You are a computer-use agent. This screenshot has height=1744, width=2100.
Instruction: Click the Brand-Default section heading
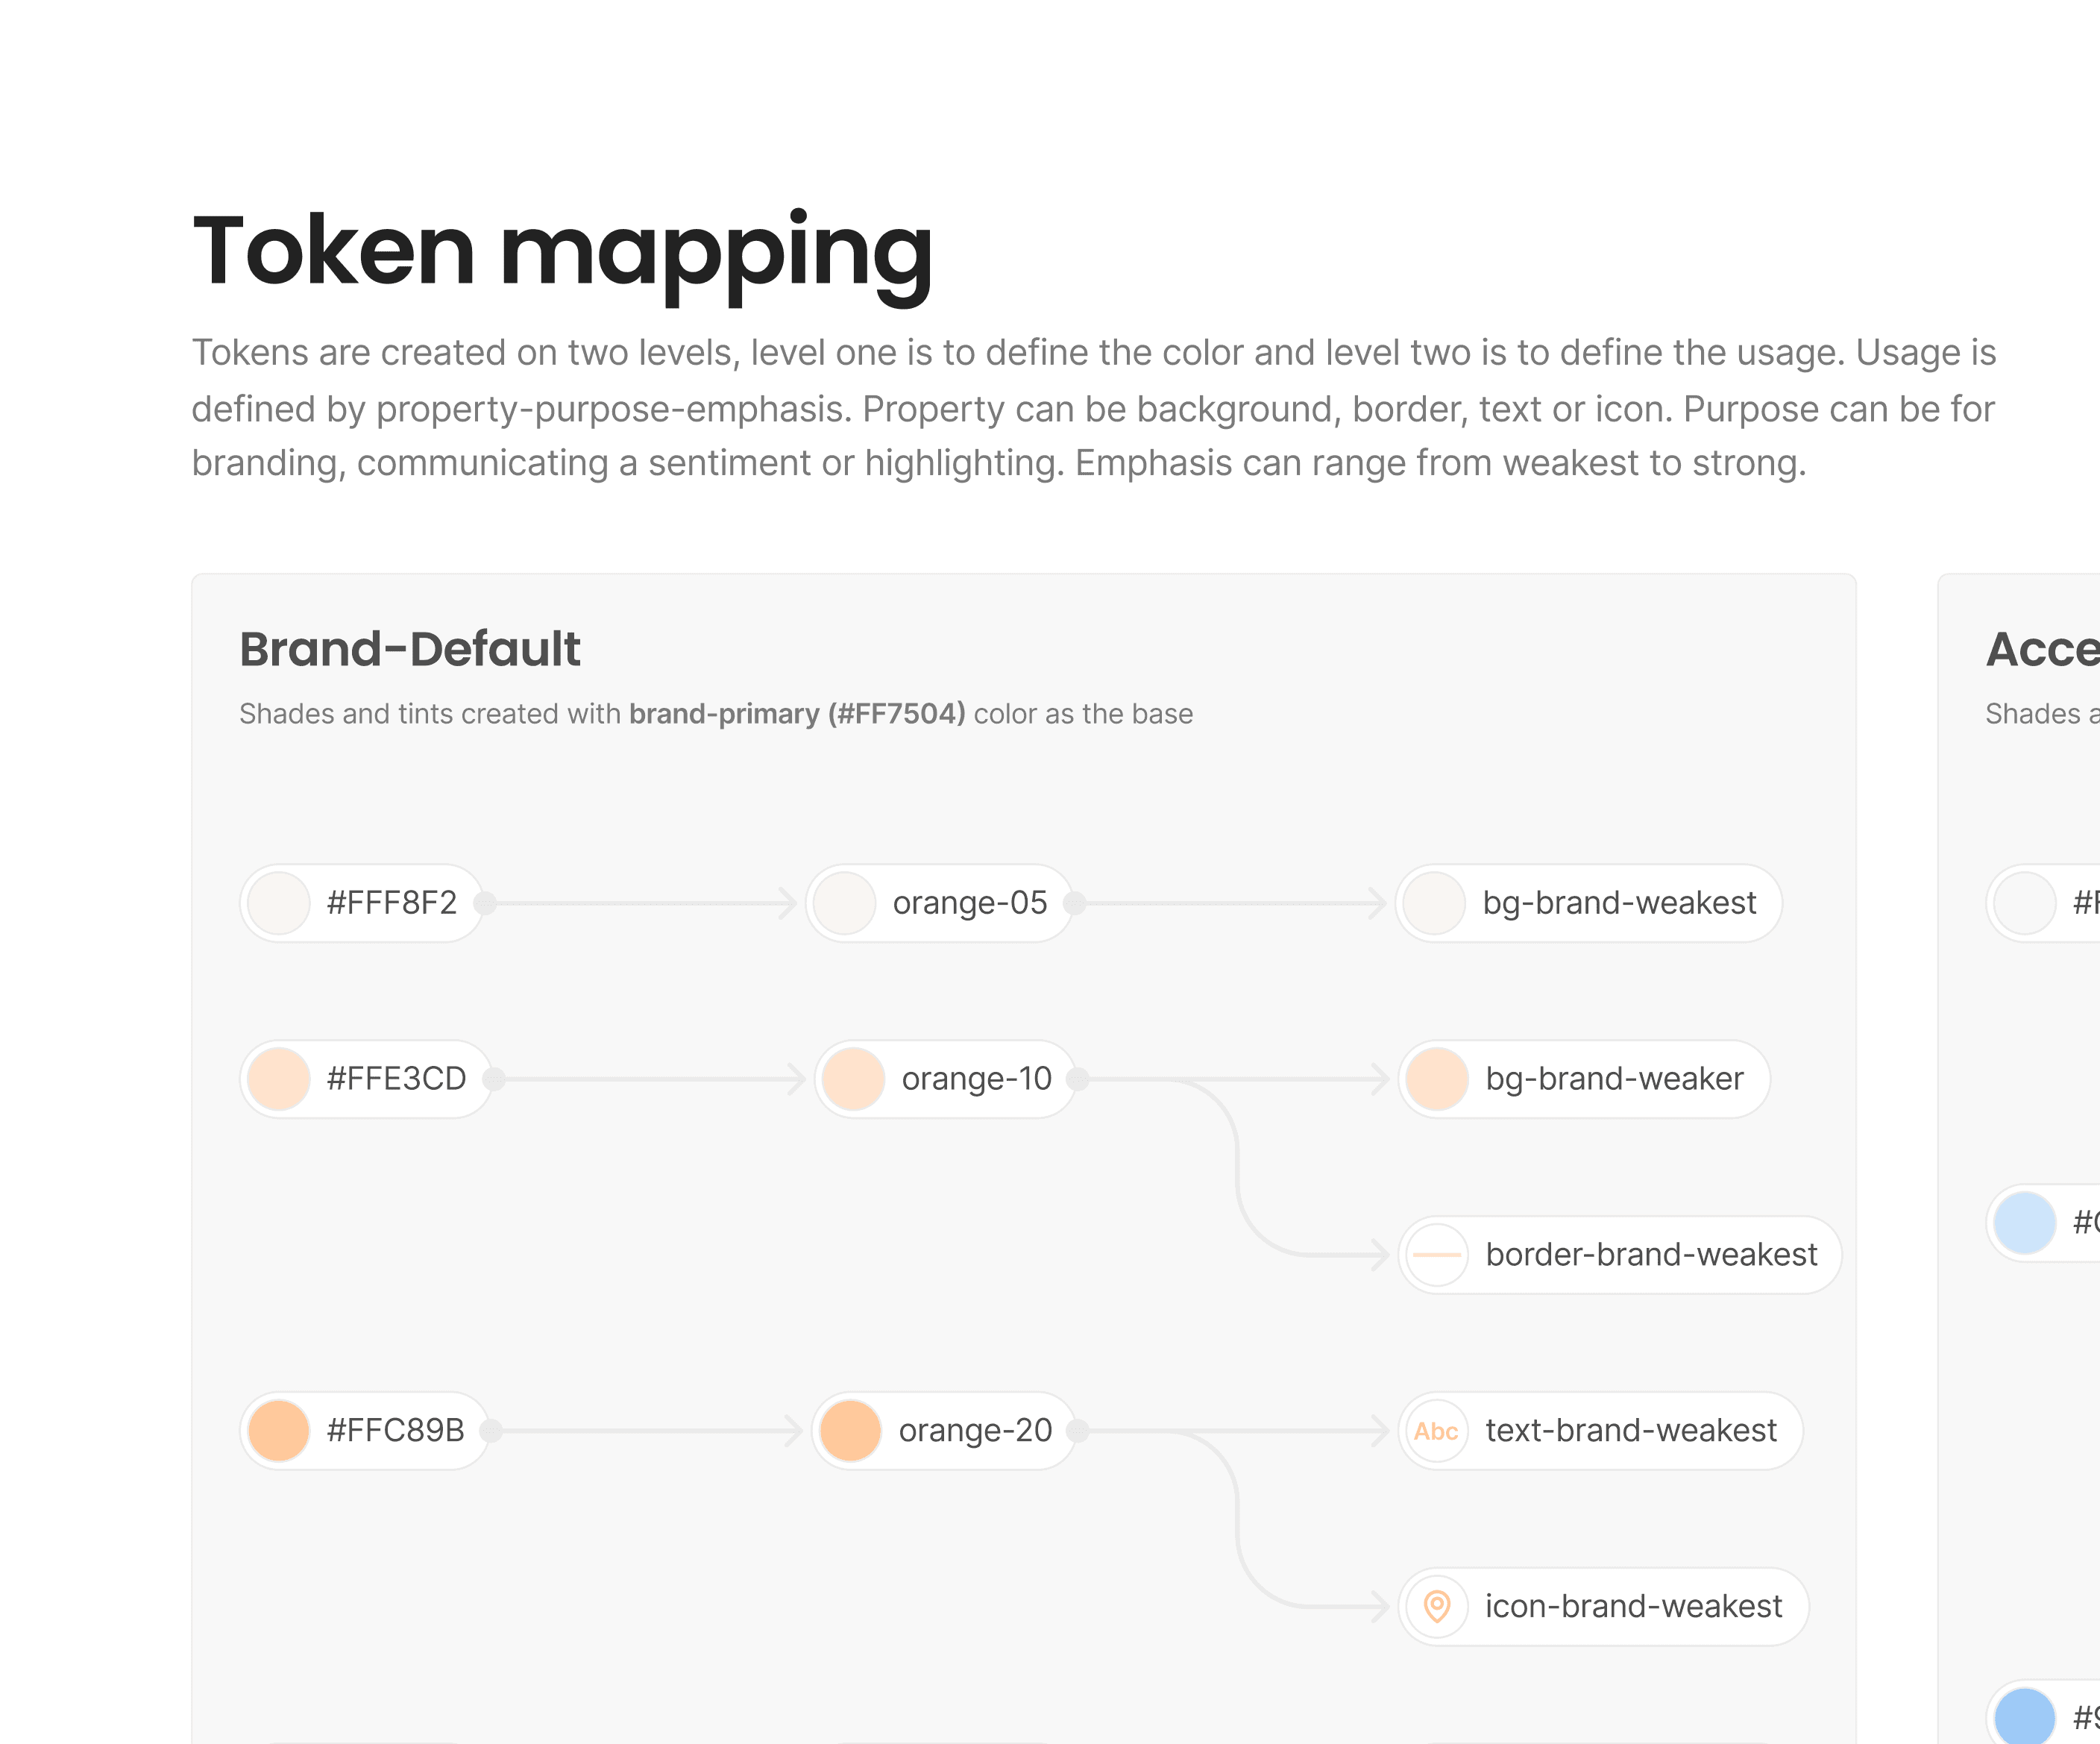[x=410, y=649]
